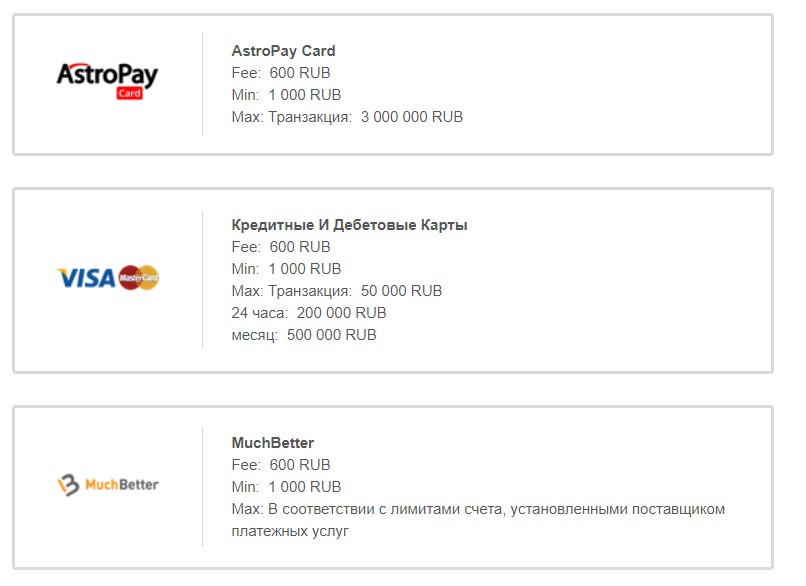This screenshot has height=586, width=806.
Task: Click the red Card badge under AstroPay
Action: pos(129,94)
